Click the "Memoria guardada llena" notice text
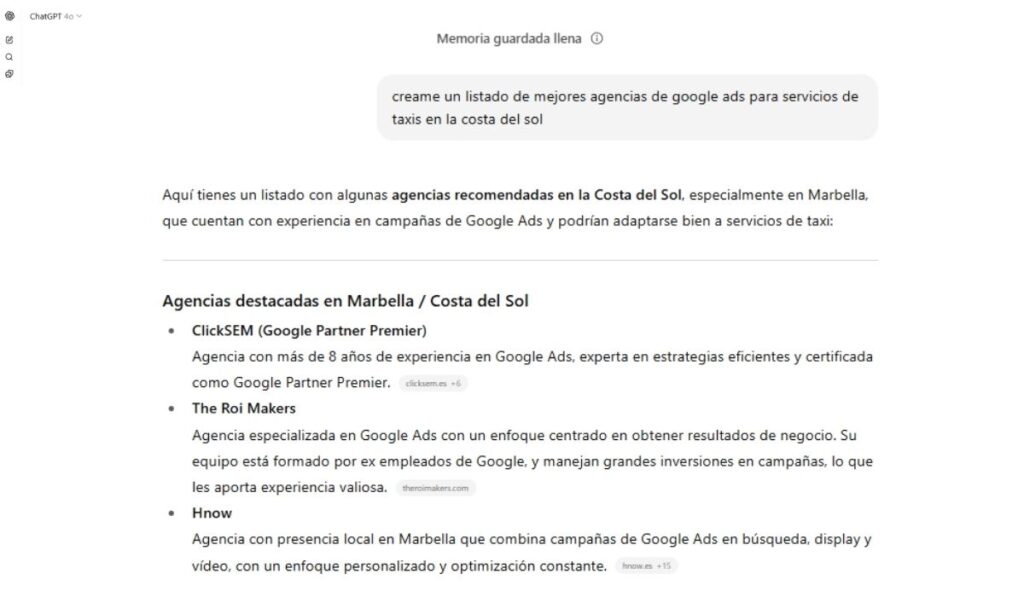This screenshot has height=597, width=1024. (x=510, y=39)
